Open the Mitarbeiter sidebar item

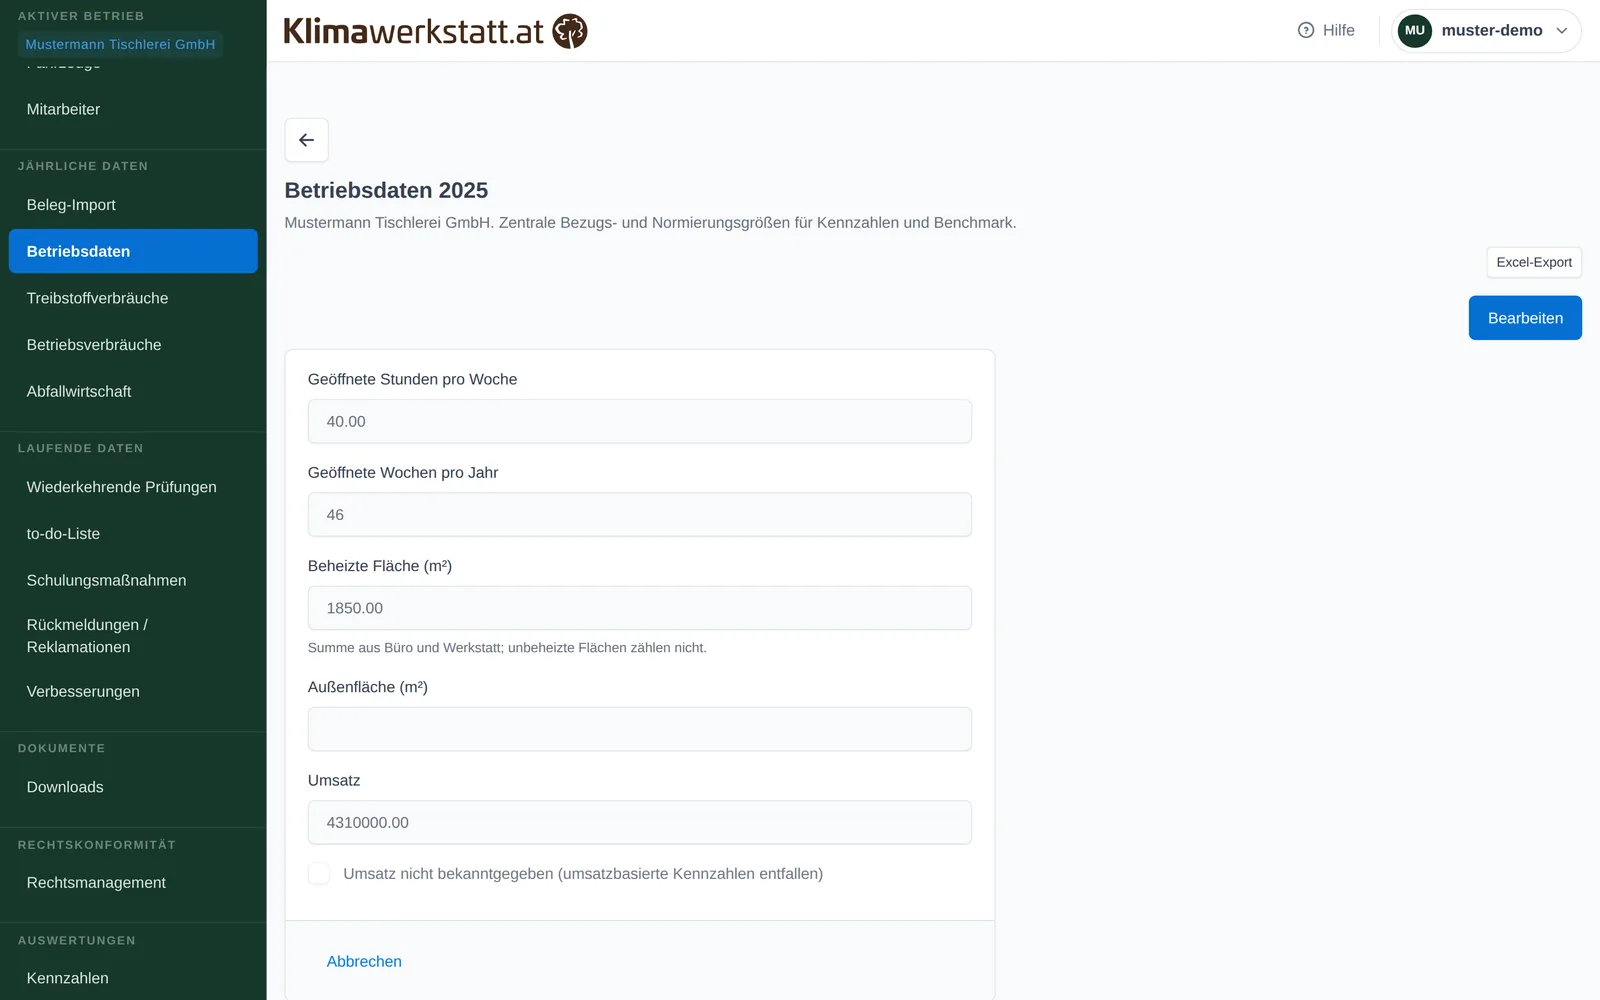133,109
